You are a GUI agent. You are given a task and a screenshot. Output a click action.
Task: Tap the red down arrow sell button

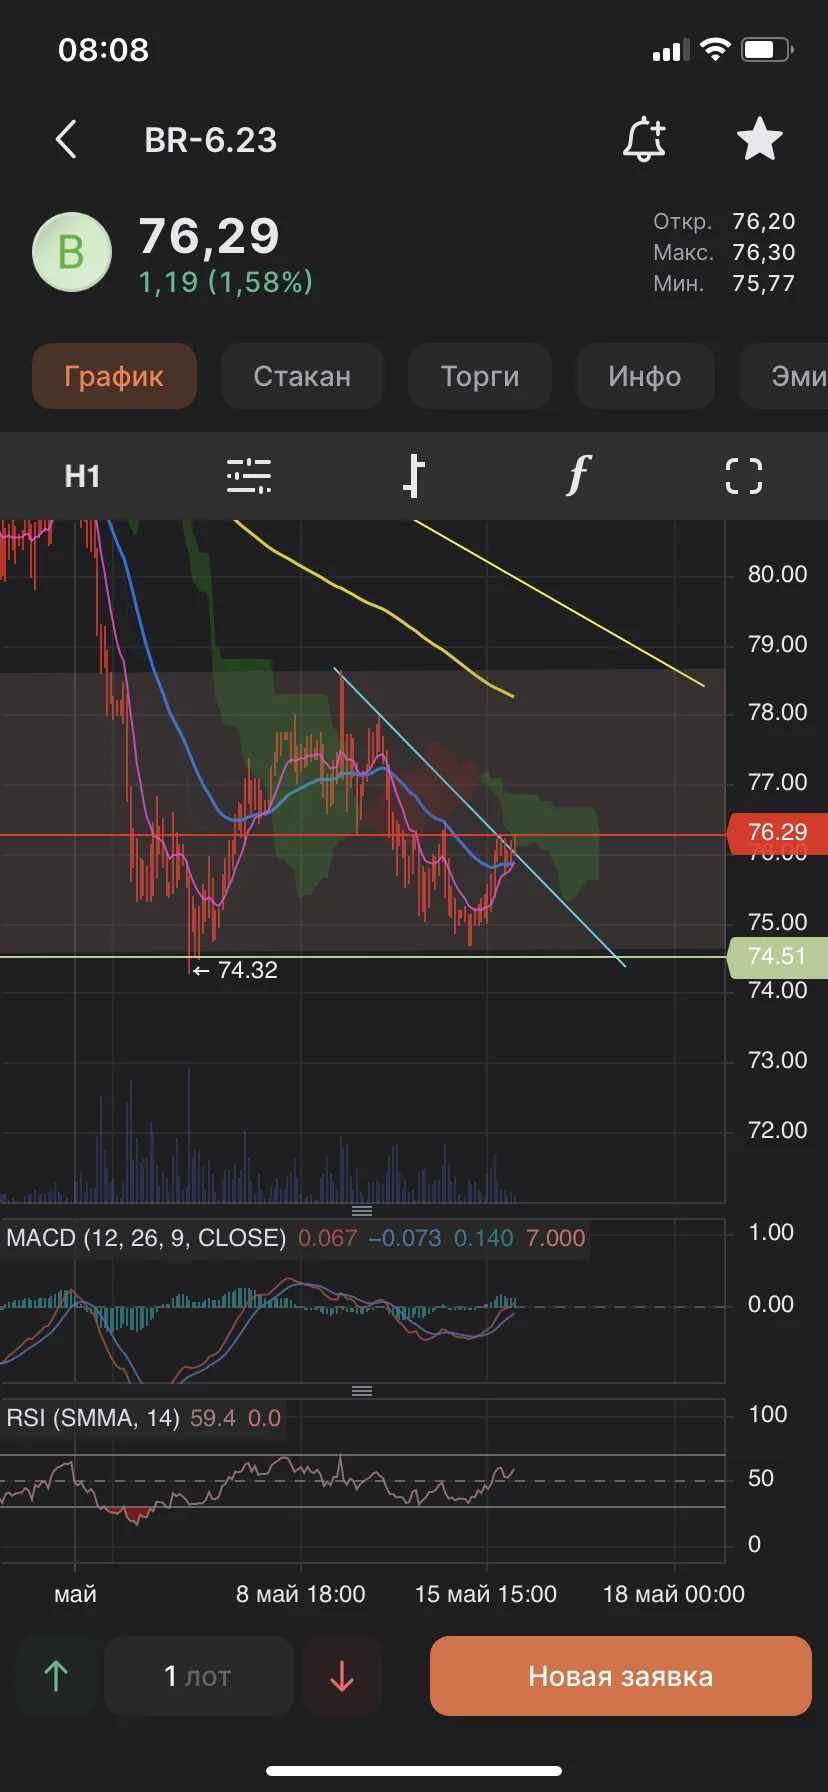pyautogui.click(x=342, y=1676)
